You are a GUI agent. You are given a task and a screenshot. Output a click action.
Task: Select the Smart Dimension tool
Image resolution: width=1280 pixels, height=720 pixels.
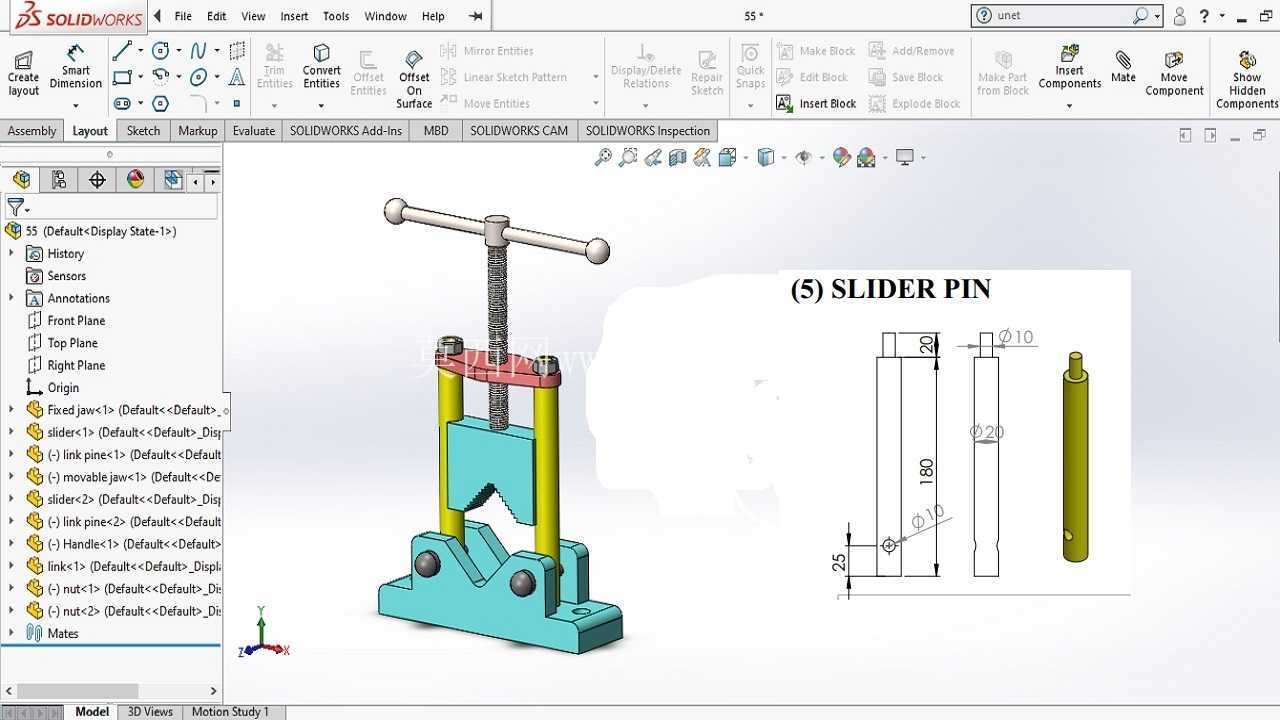click(x=76, y=67)
